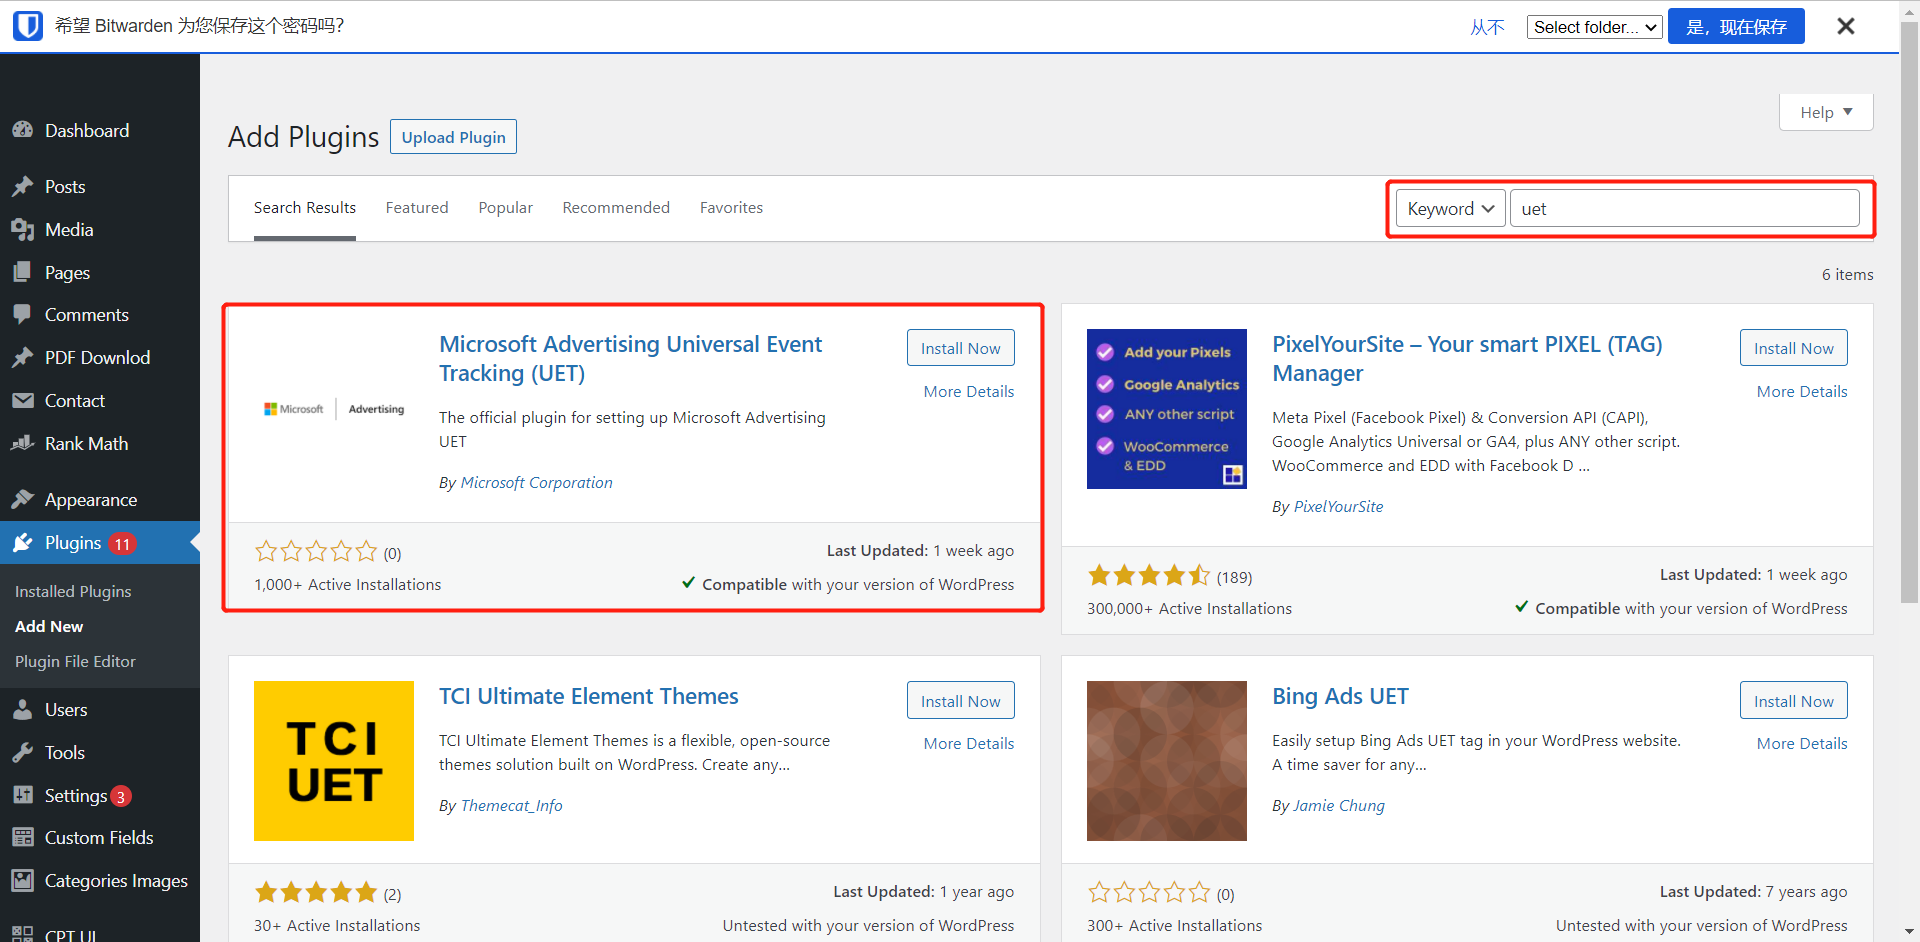Open Installed Plugins submenu item
Image resolution: width=1920 pixels, height=942 pixels.
pos(73,591)
